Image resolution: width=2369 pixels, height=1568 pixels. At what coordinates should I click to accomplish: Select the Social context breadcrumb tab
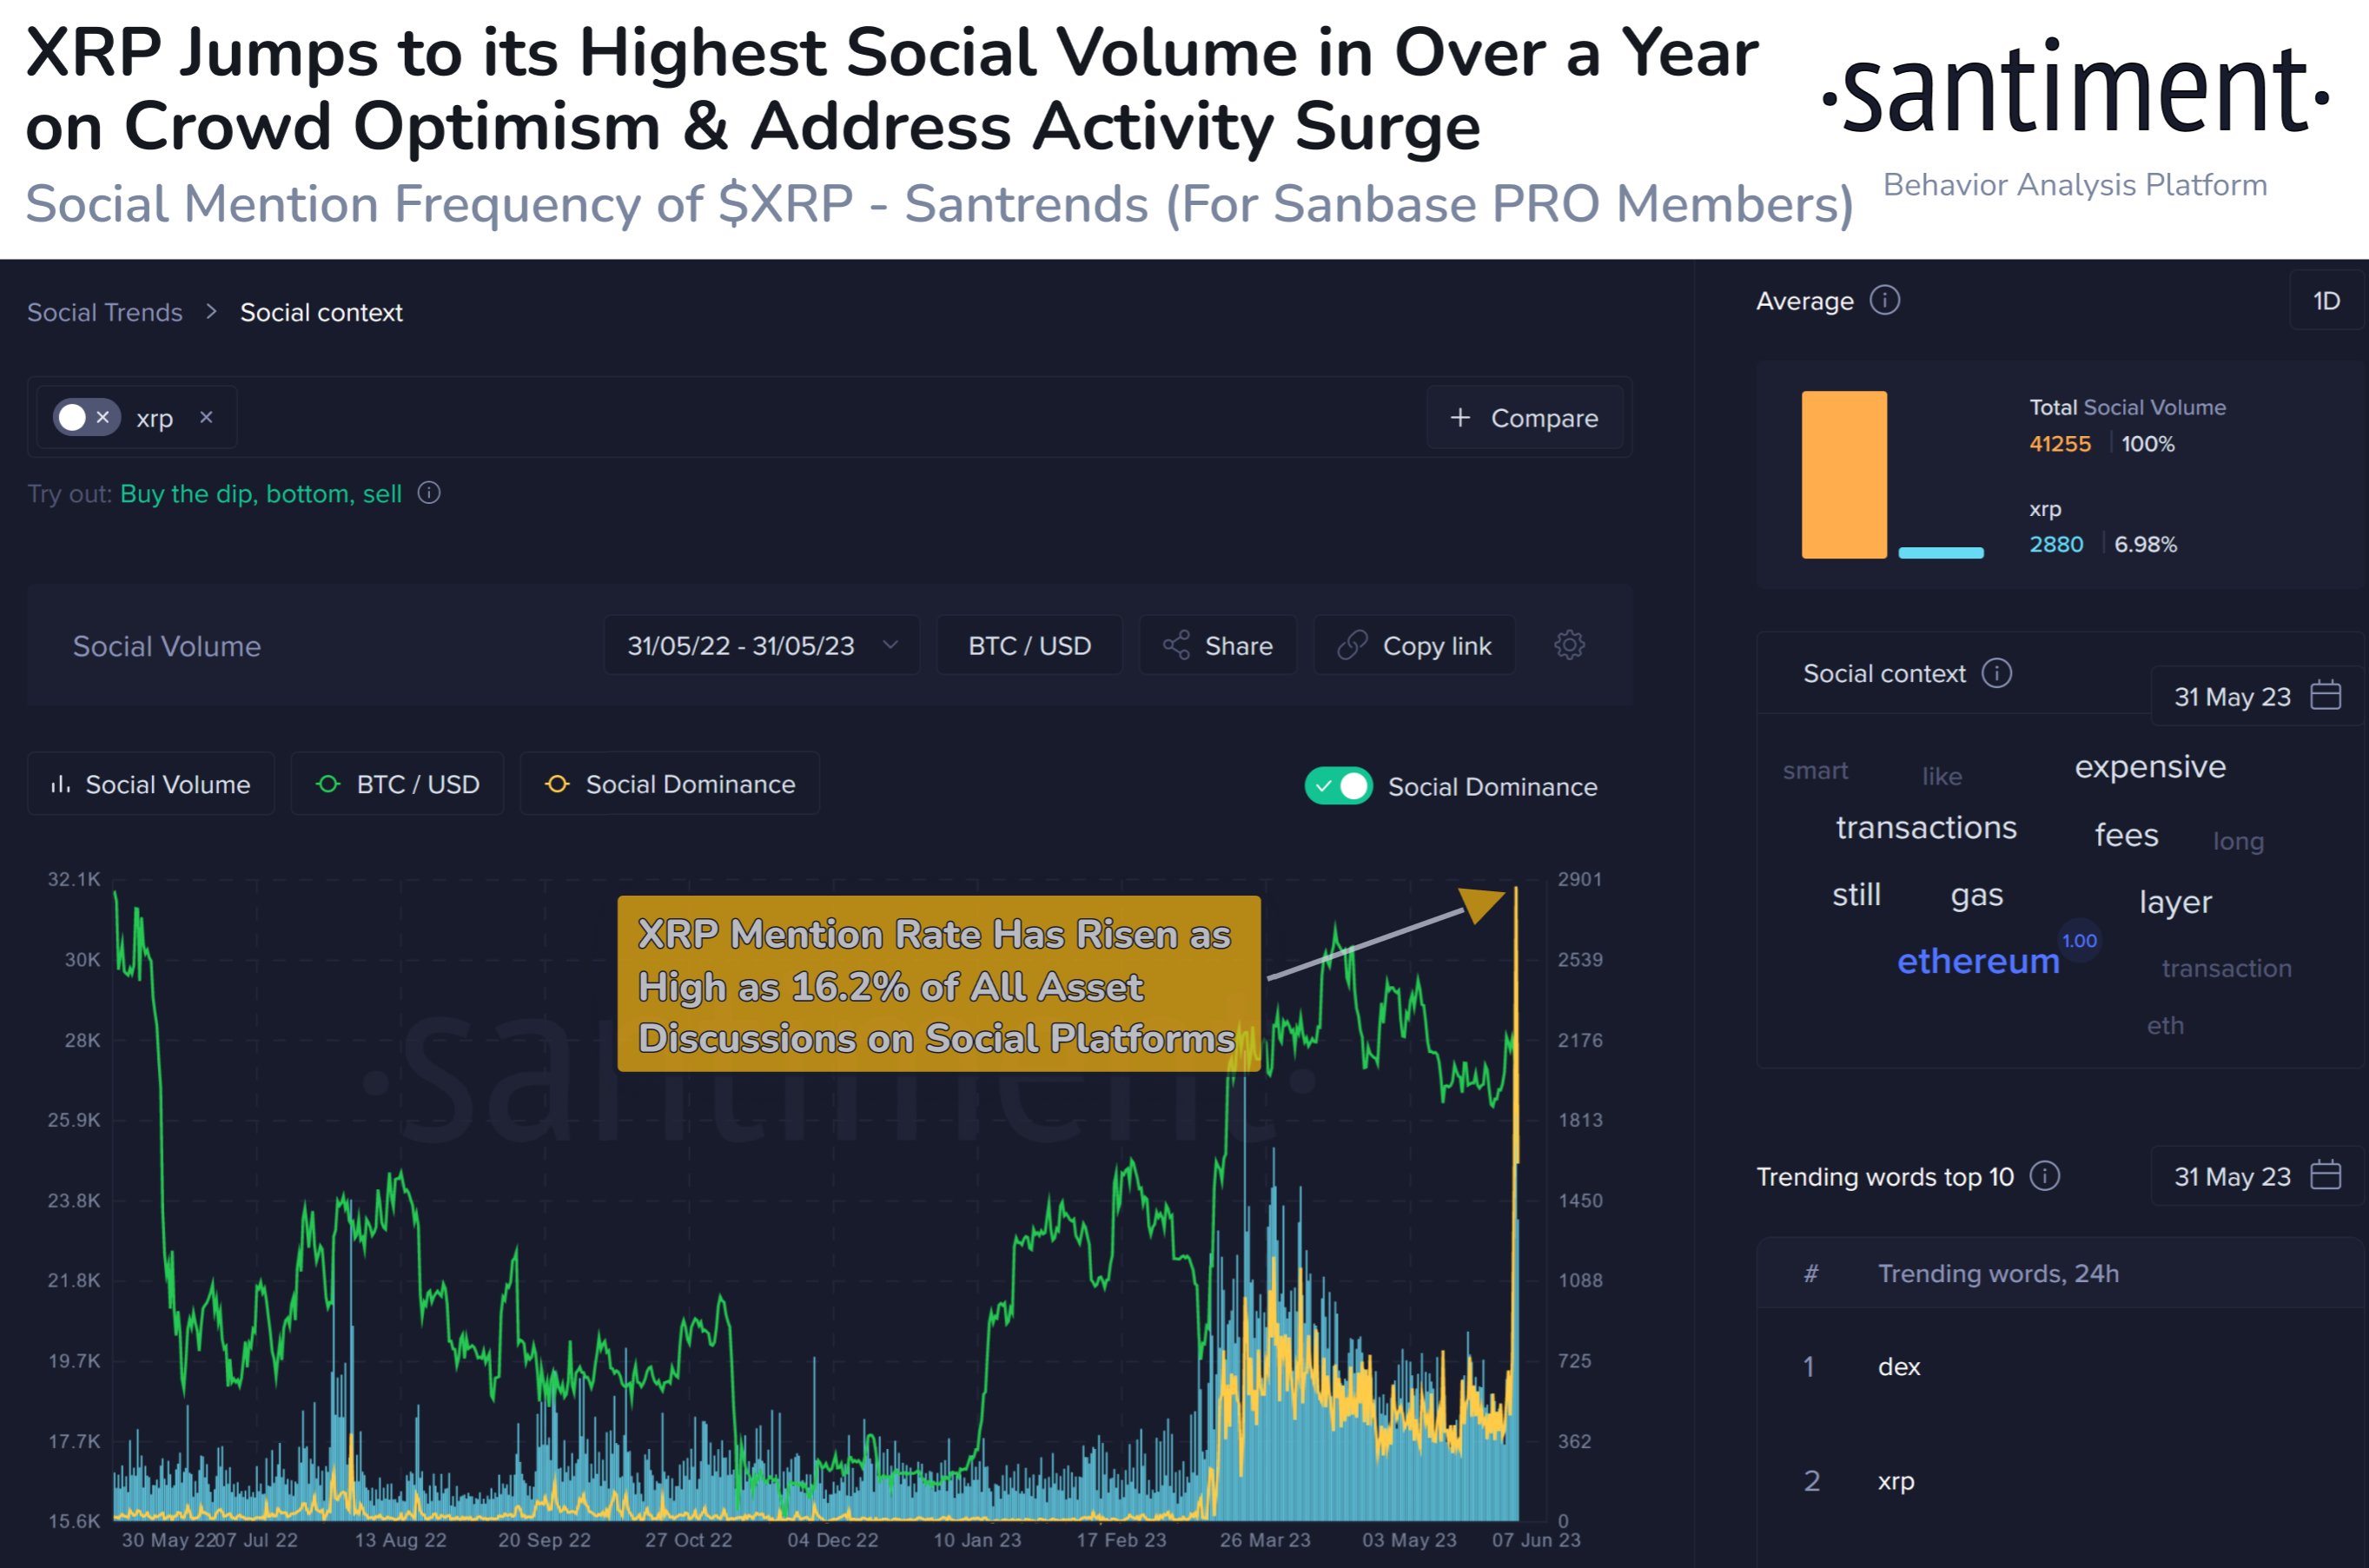[x=321, y=312]
